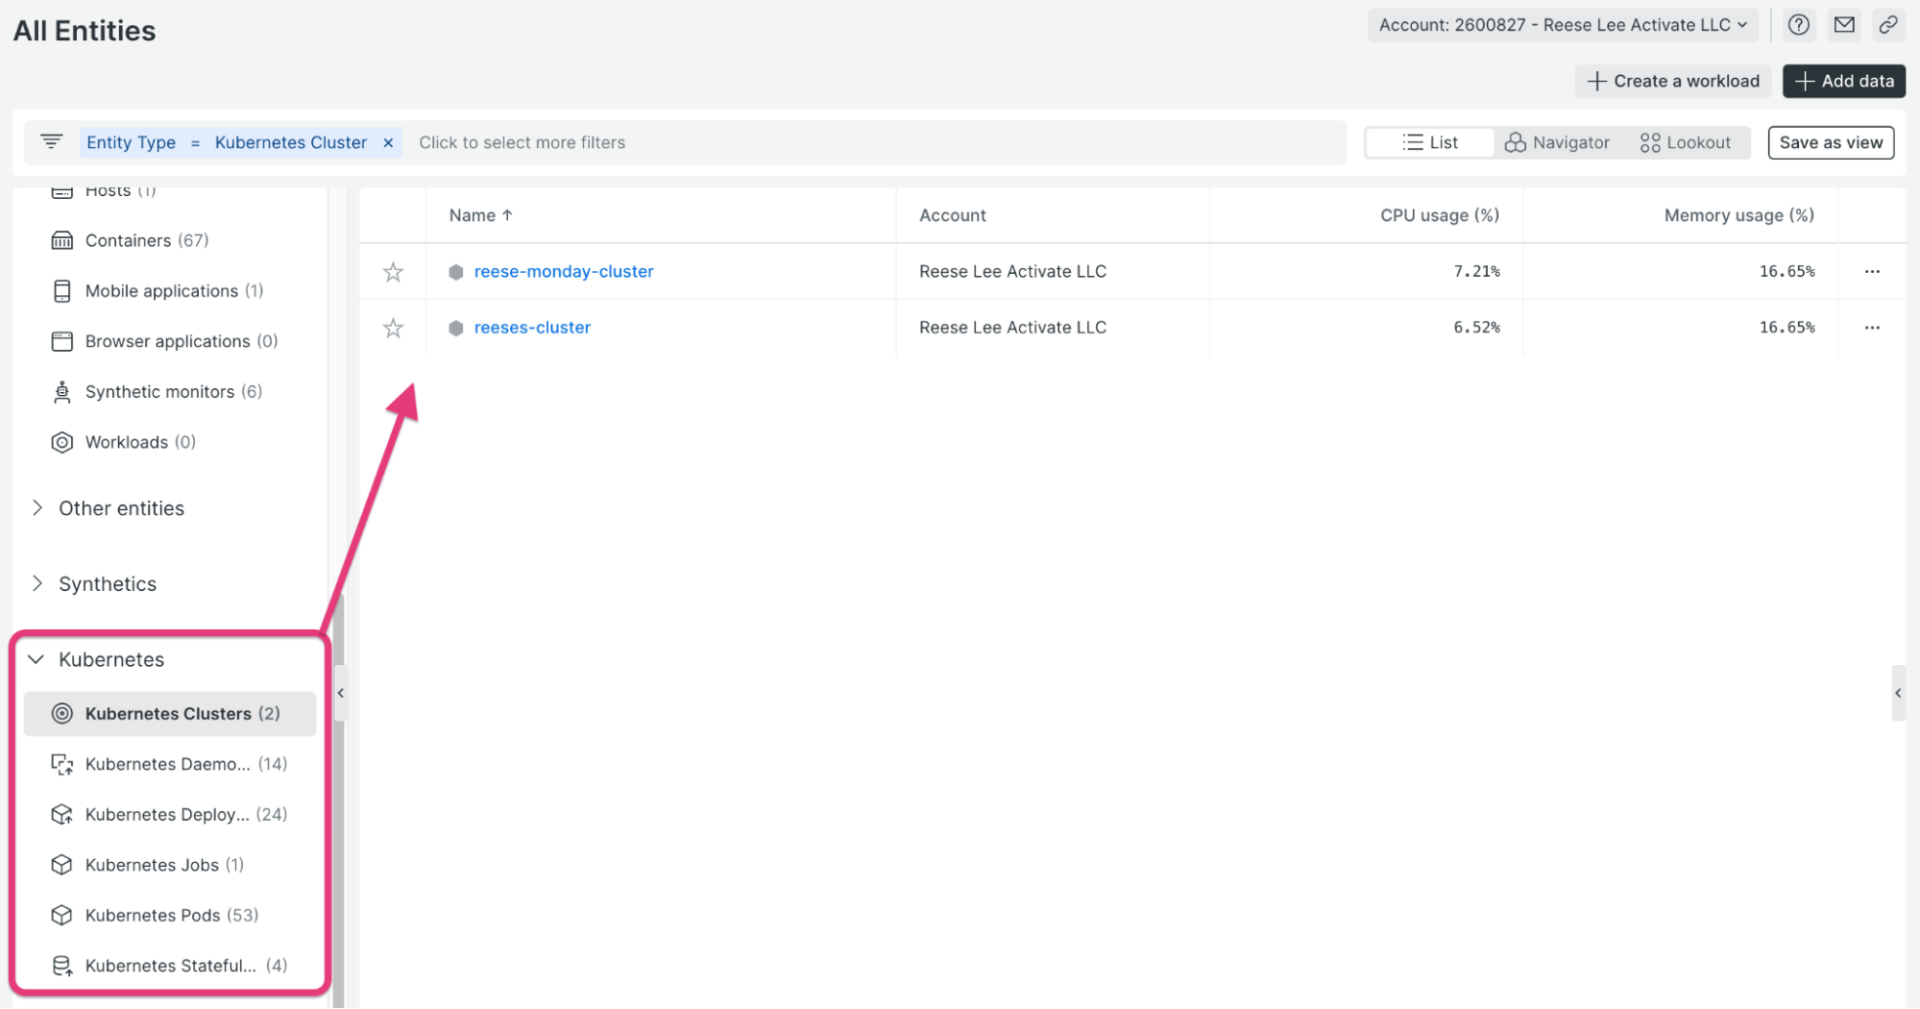Click the filter icon left of Entity Type
This screenshot has height=1009, width=1920.
[51, 141]
